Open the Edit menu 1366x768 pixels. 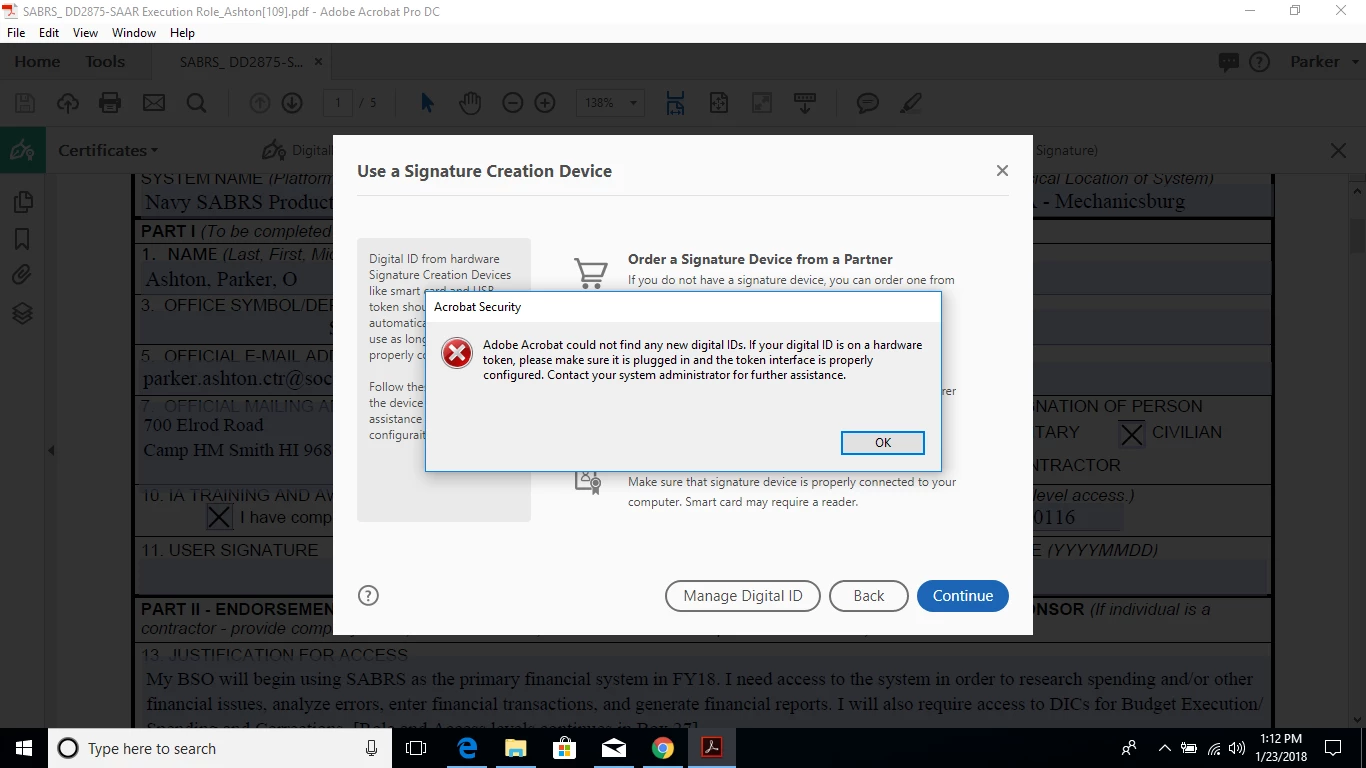pyautogui.click(x=49, y=33)
